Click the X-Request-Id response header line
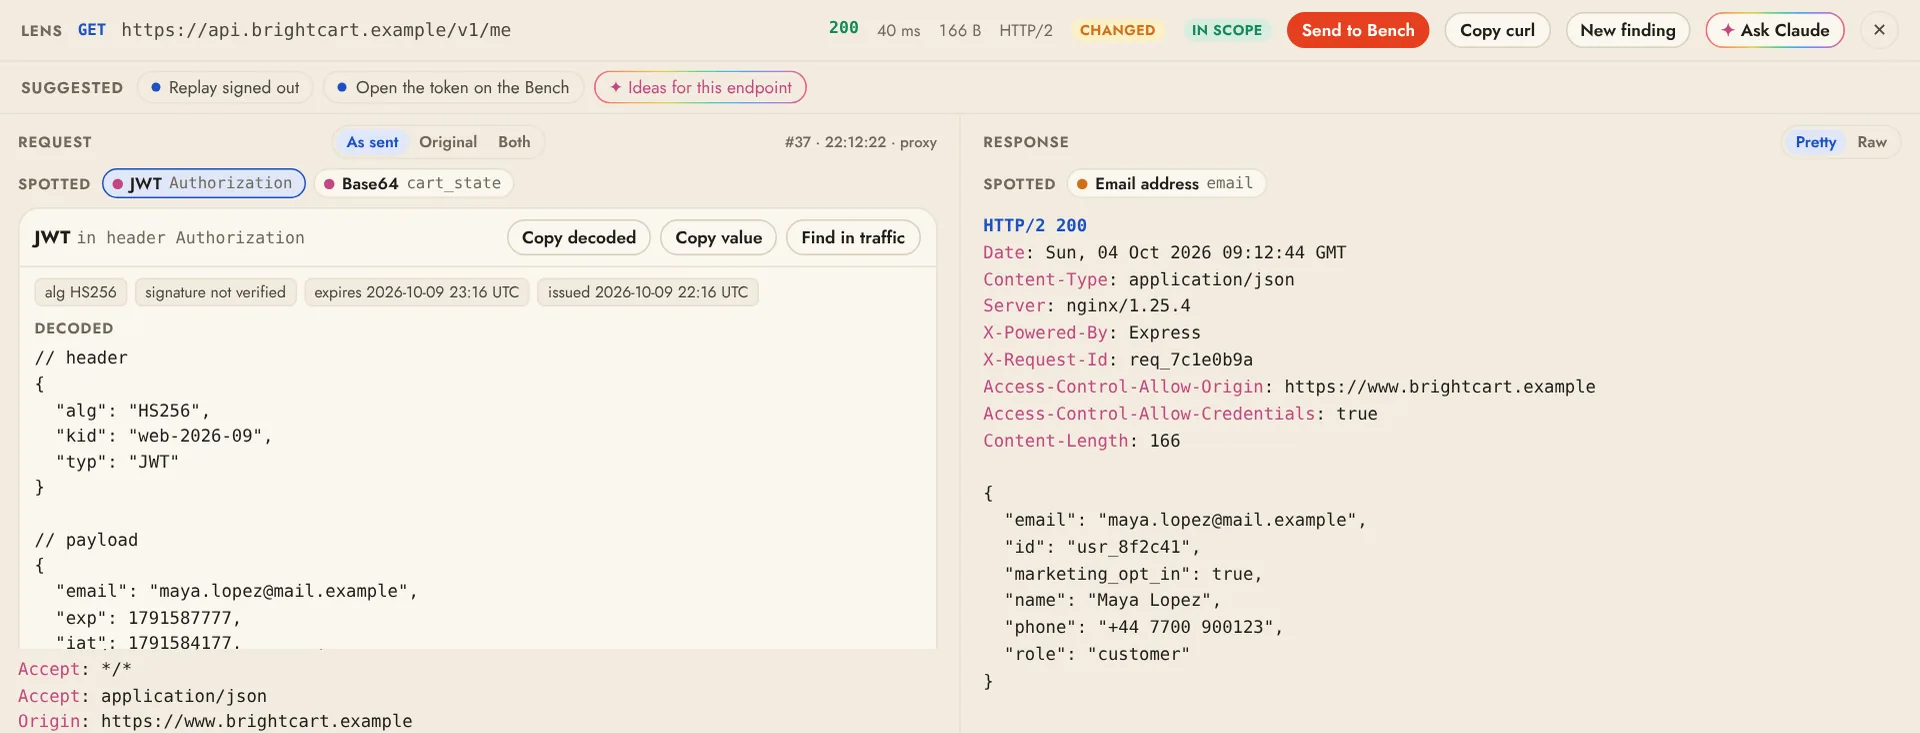Screen dimensions: 1920x733 (1118, 360)
